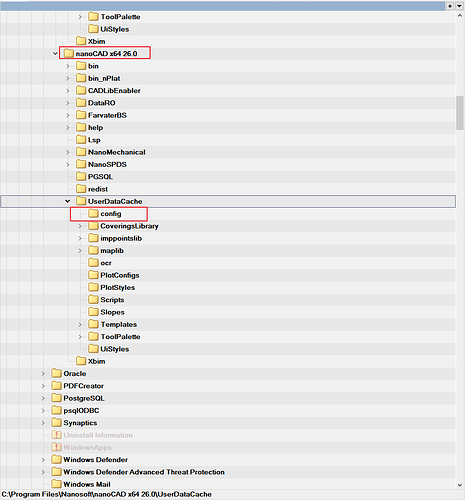Select the PGSQL folder
Viewport: 465px width, 500px height.
point(100,177)
